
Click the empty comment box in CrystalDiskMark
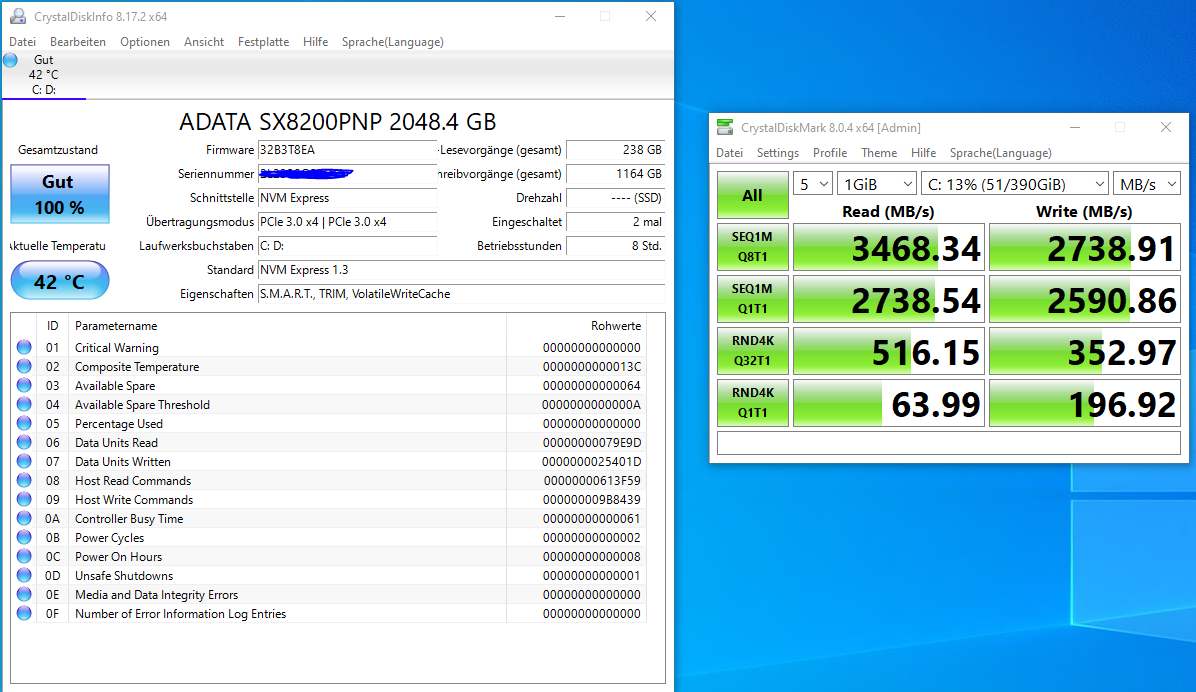coord(949,443)
